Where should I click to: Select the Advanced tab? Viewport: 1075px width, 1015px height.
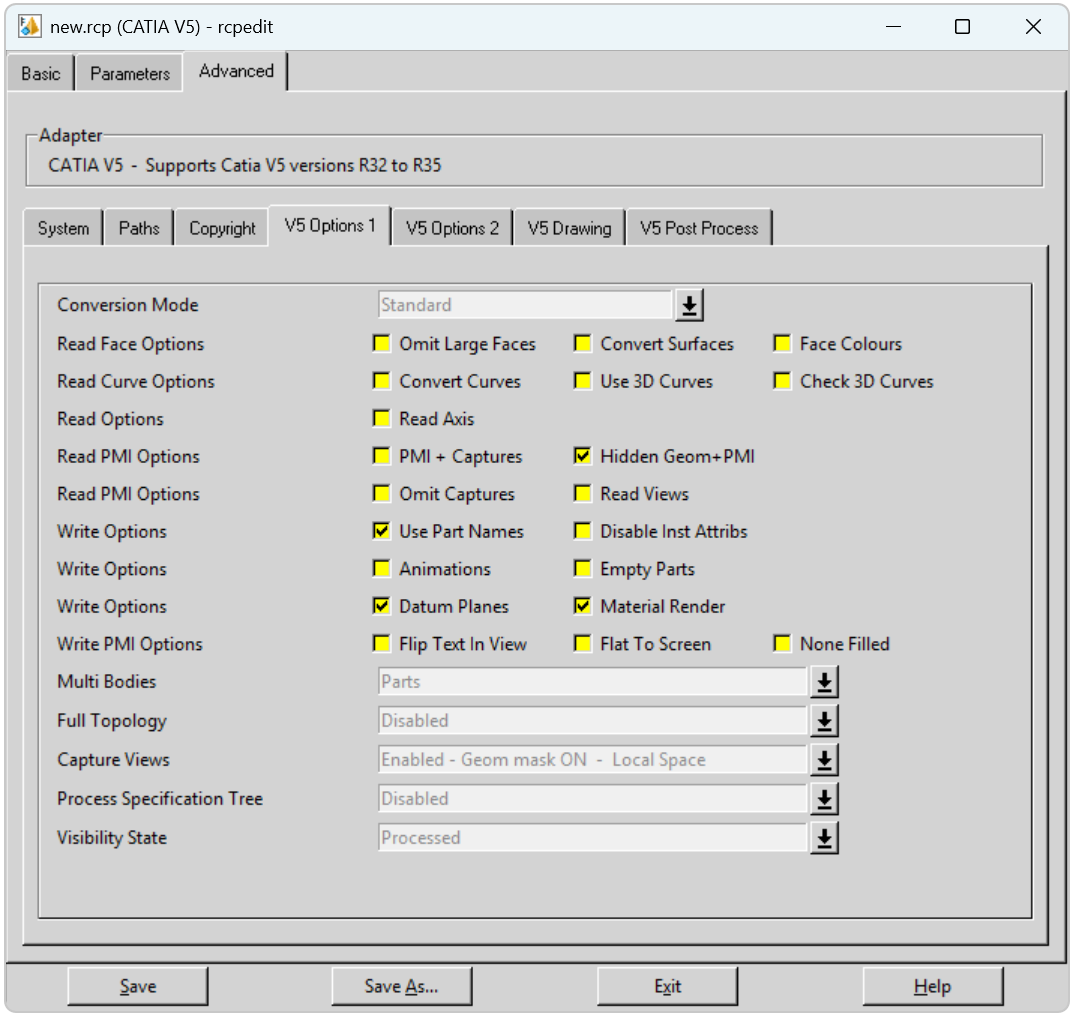(x=236, y=71)
